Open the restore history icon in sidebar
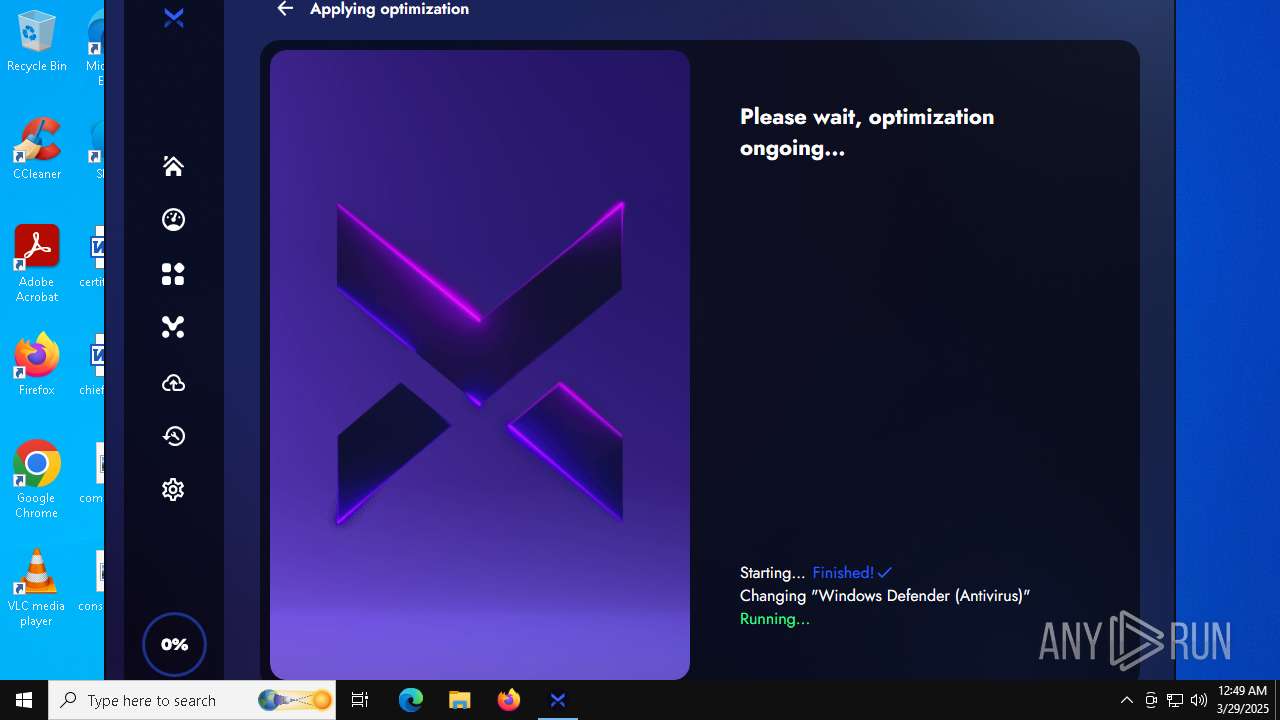The image size is (1280, 720). 173,436
